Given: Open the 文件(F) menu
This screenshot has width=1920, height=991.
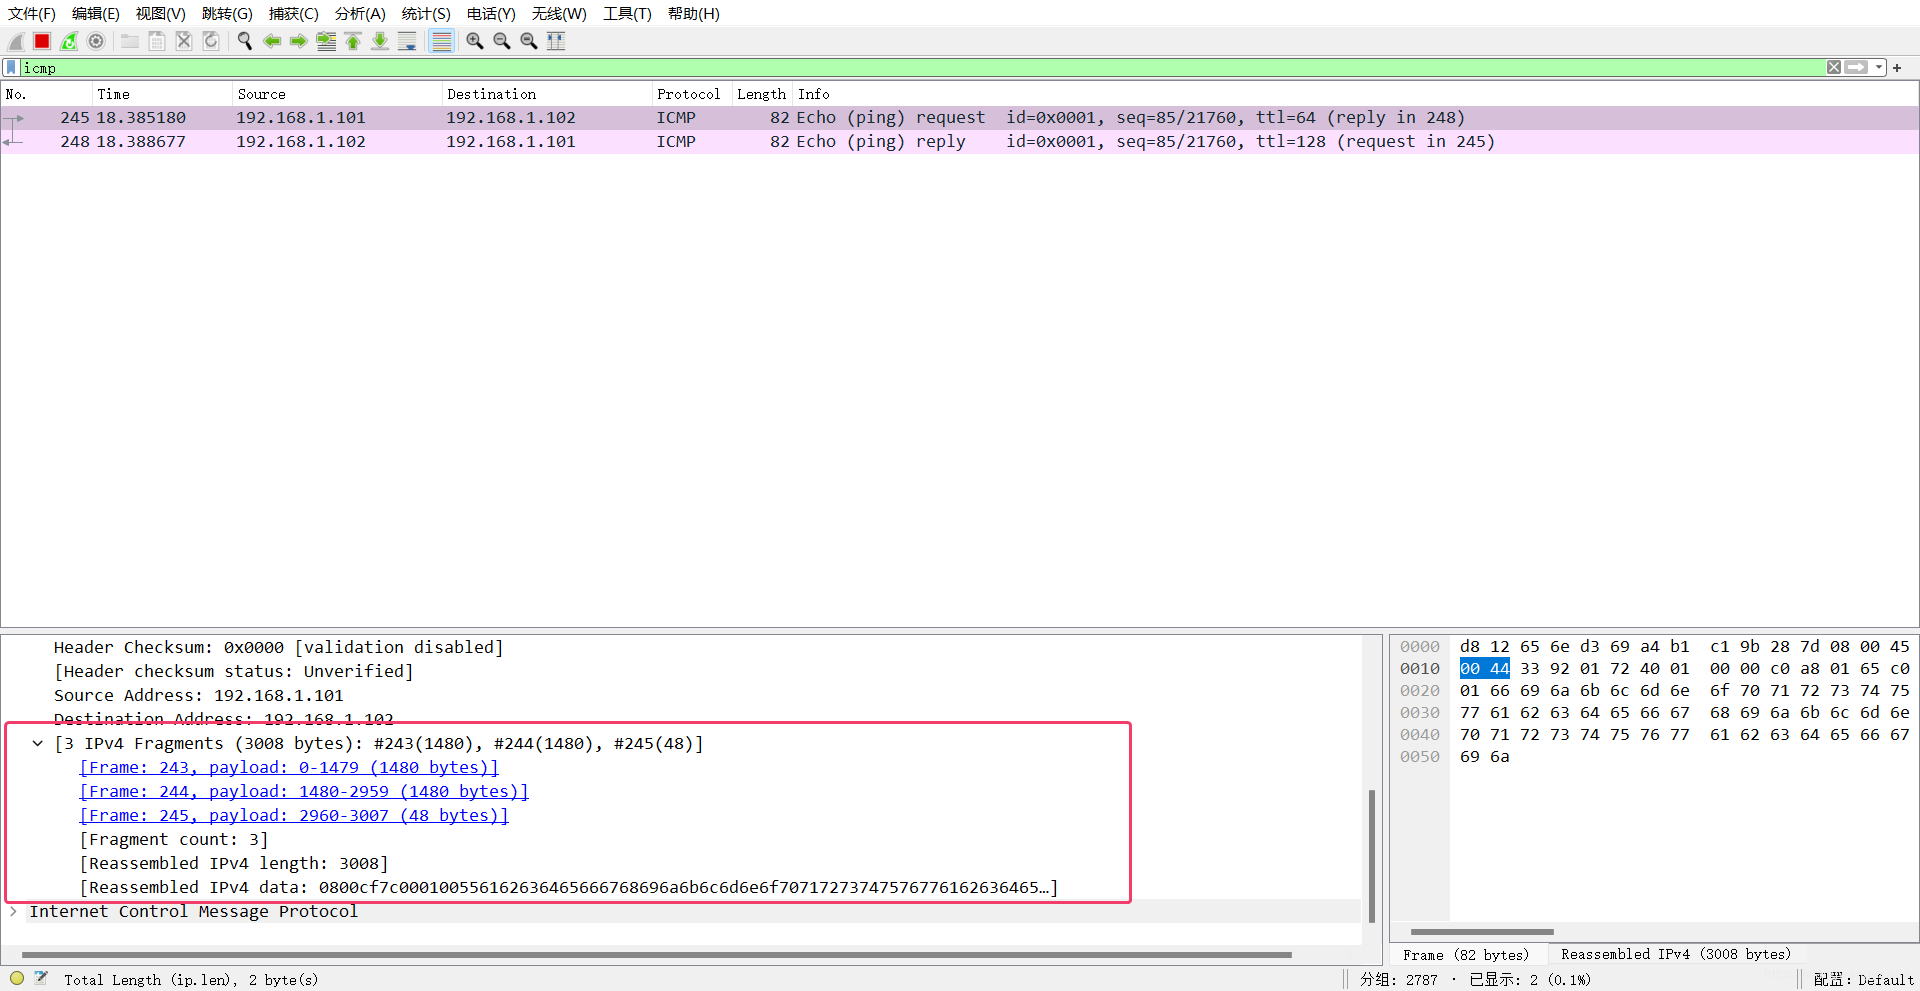Looking at the screenshot, I should coord(32,14).
